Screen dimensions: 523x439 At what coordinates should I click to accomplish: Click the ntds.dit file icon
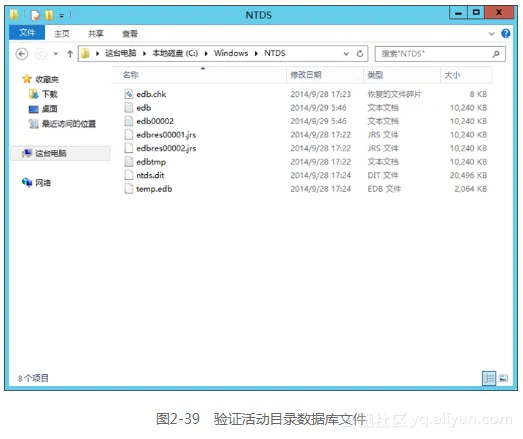129,175
